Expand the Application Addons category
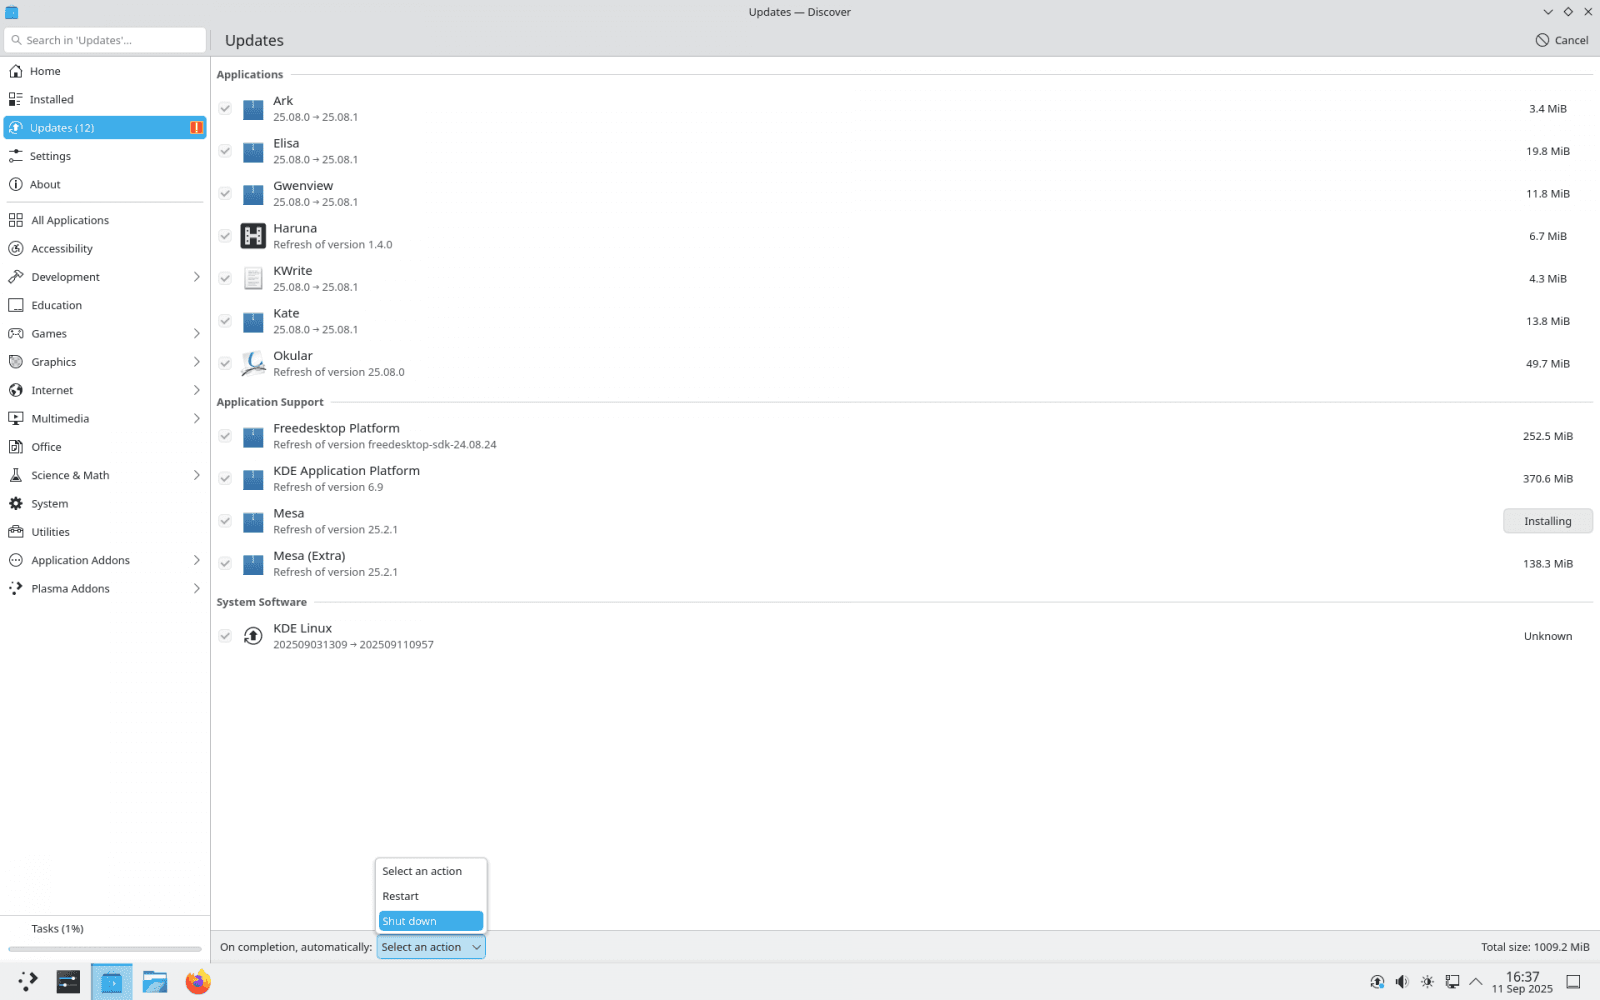The height and width of the screenshot is (1000, 1600). (x=196, y=560)
